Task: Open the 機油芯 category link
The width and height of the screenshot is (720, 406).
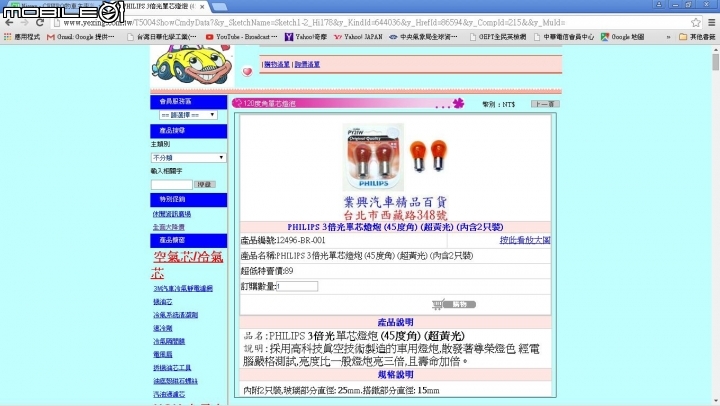Action: tap(163, 302)
